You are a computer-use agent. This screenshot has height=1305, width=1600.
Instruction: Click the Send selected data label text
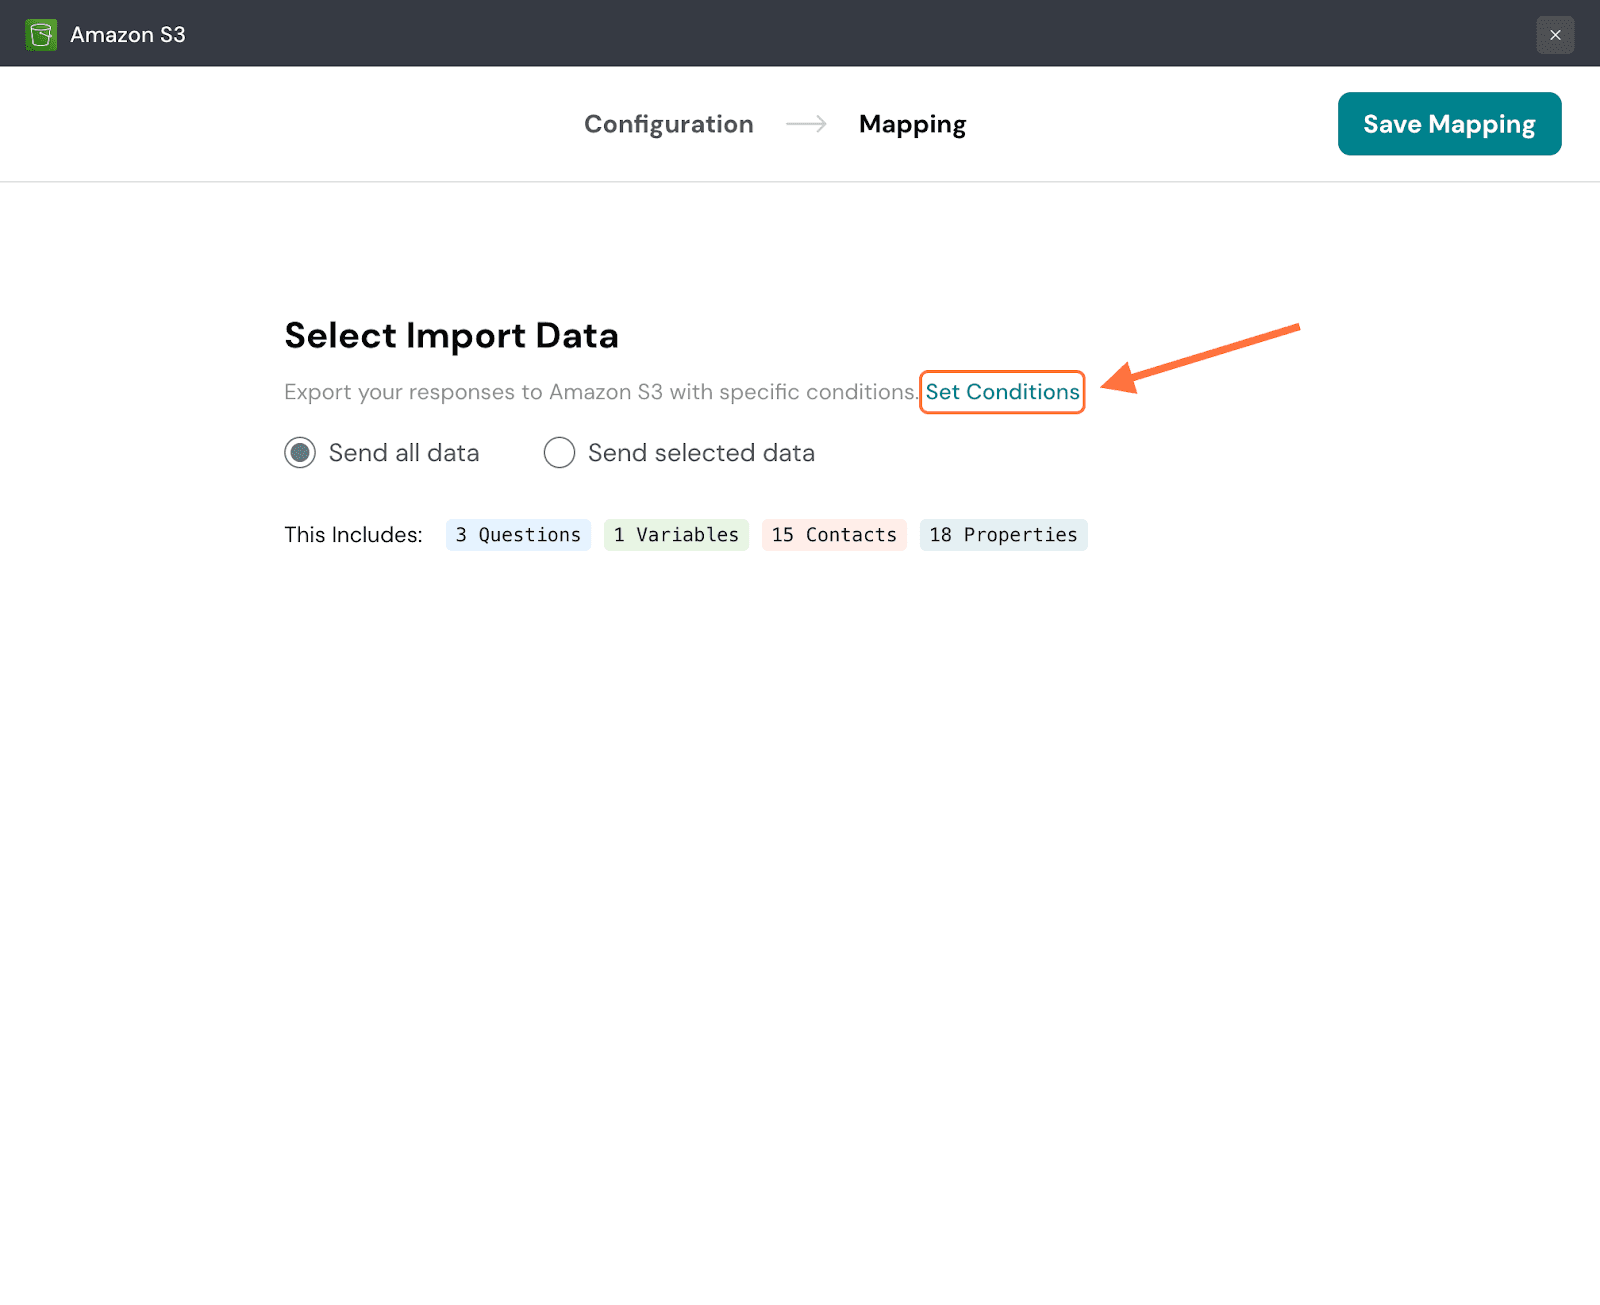click(x=701, y=453)
